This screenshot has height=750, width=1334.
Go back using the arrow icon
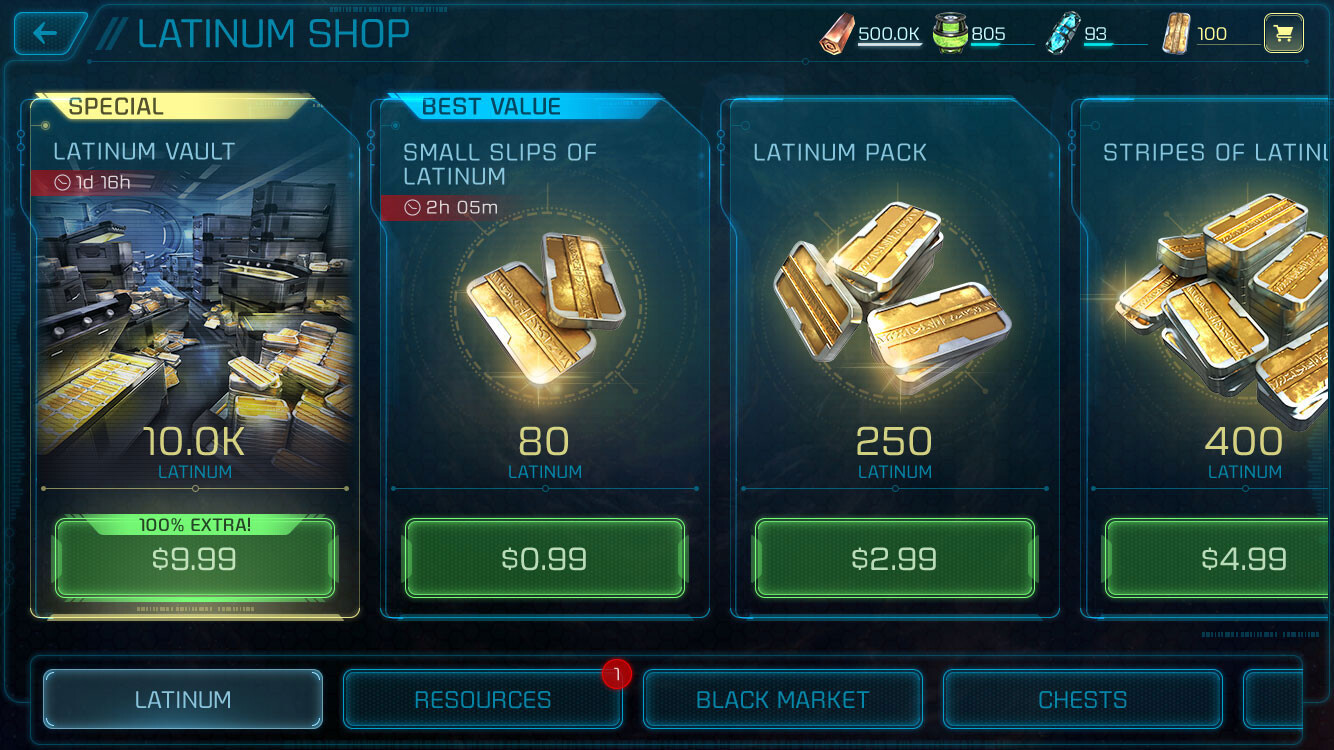[45, 33]
